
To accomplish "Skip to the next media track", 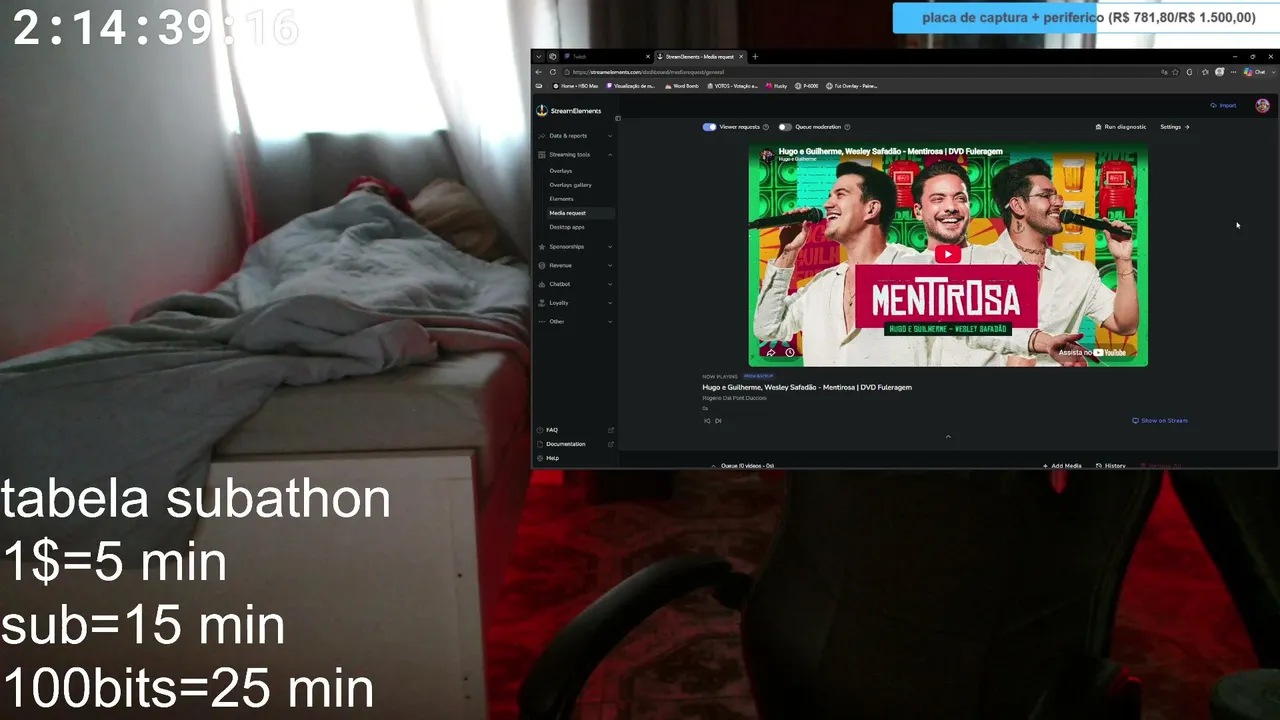I will [x=718, y=421].
